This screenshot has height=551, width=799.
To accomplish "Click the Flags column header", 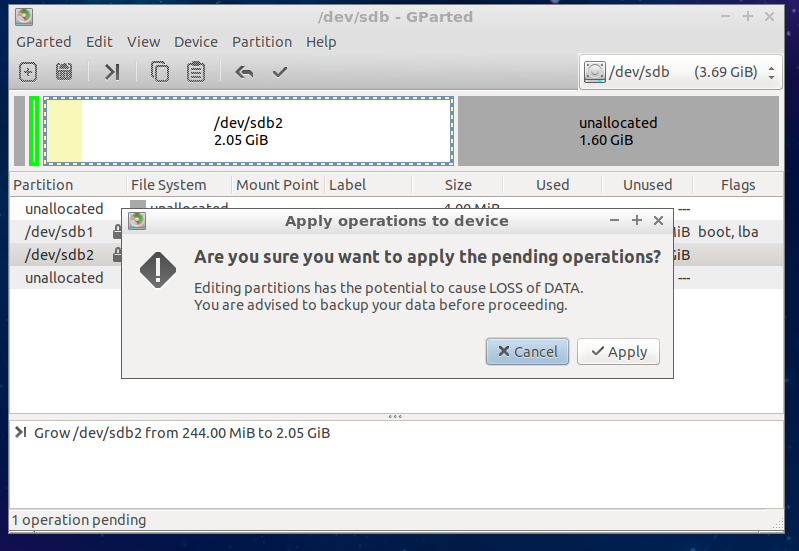I will (737, 185).
